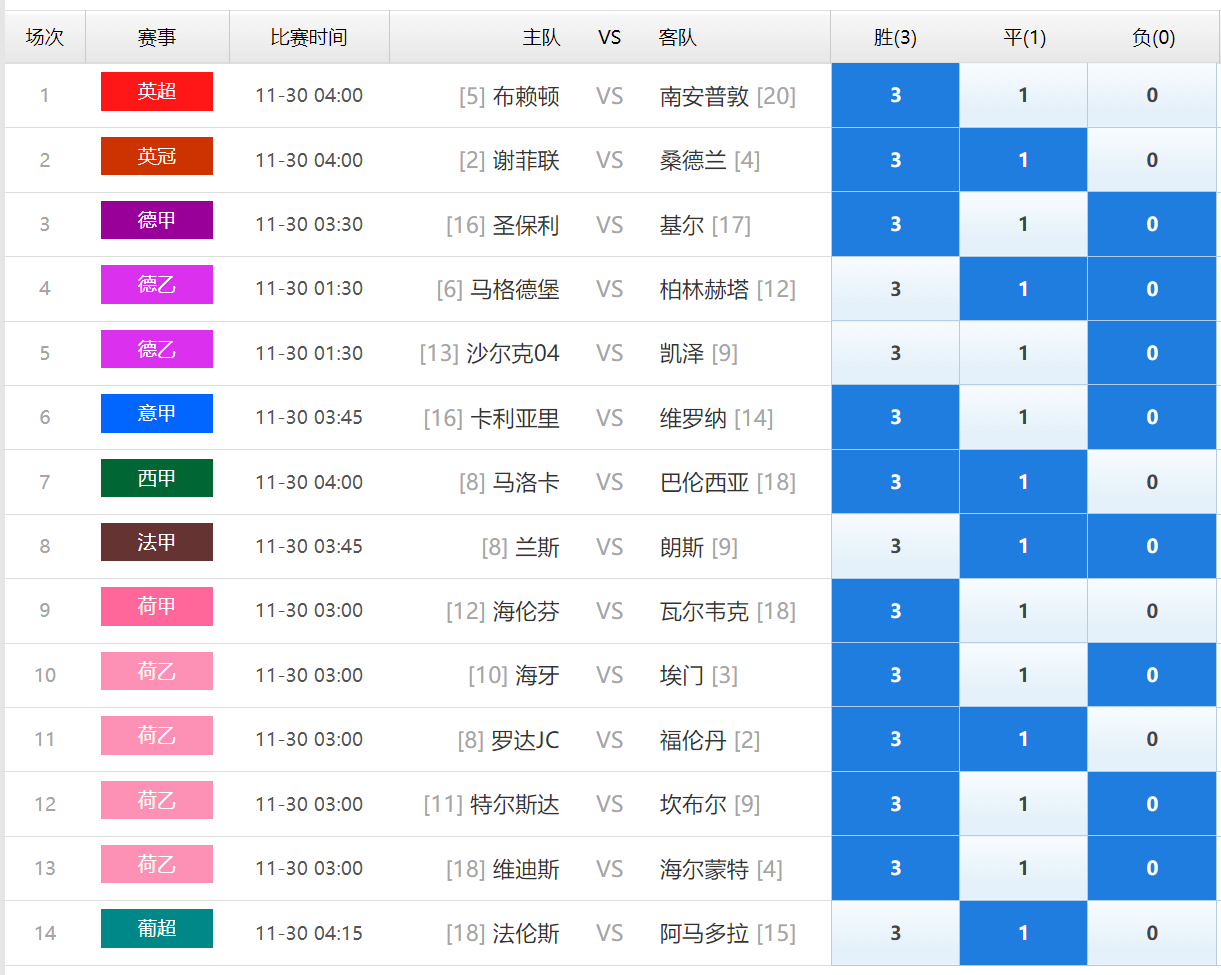Open the teal 葡超 league badge
This screenshot has width=1221, height=975.
157,928
